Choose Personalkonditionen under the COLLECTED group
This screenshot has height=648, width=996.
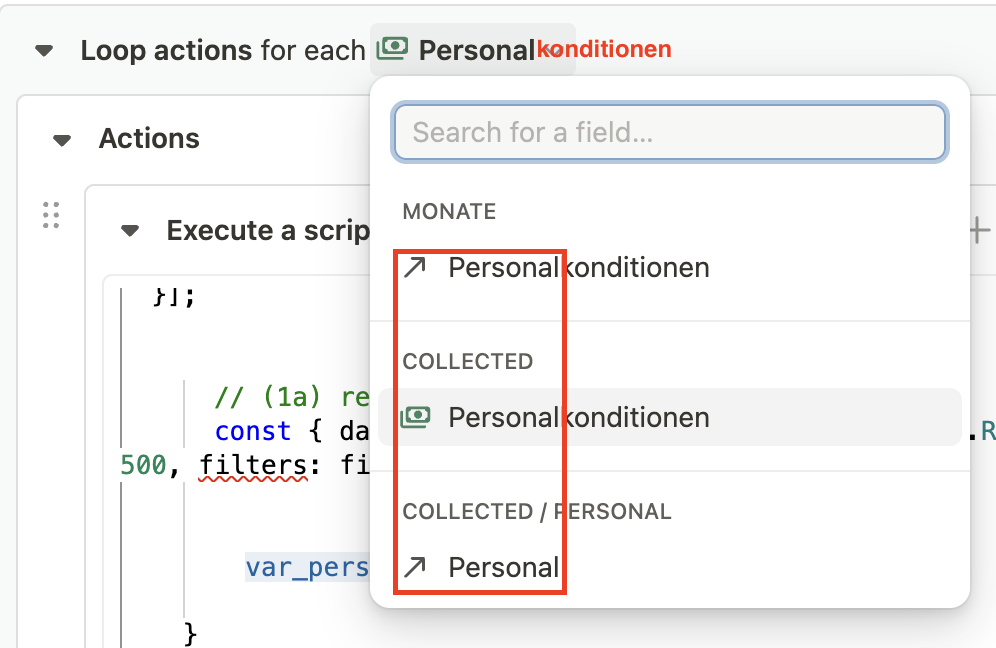[579, 418]
